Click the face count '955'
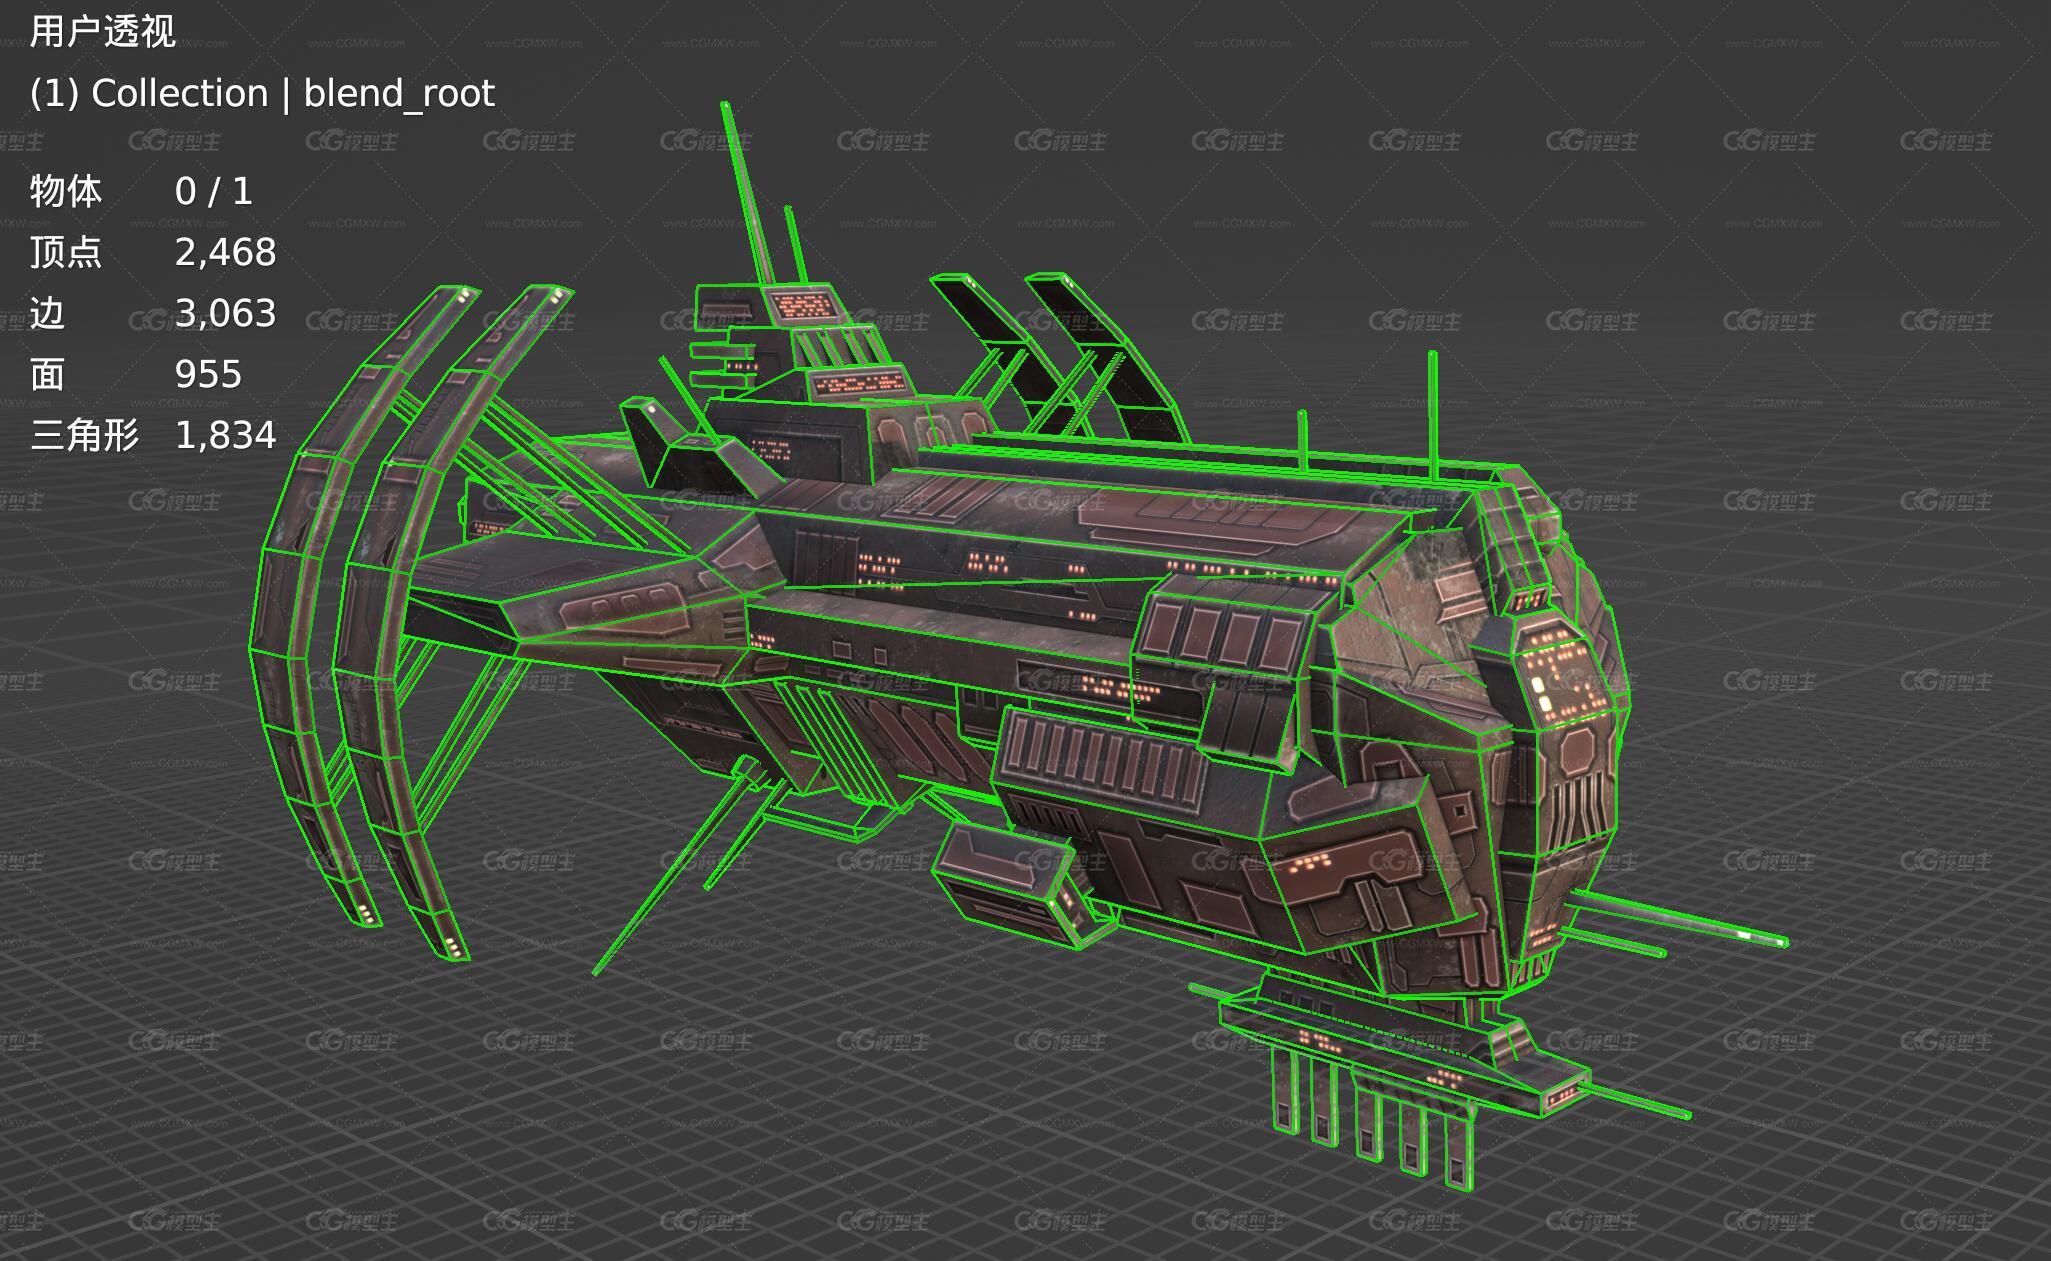Image resolution: width=2051 pixels, height=1261 pixels. click(208, 375)
